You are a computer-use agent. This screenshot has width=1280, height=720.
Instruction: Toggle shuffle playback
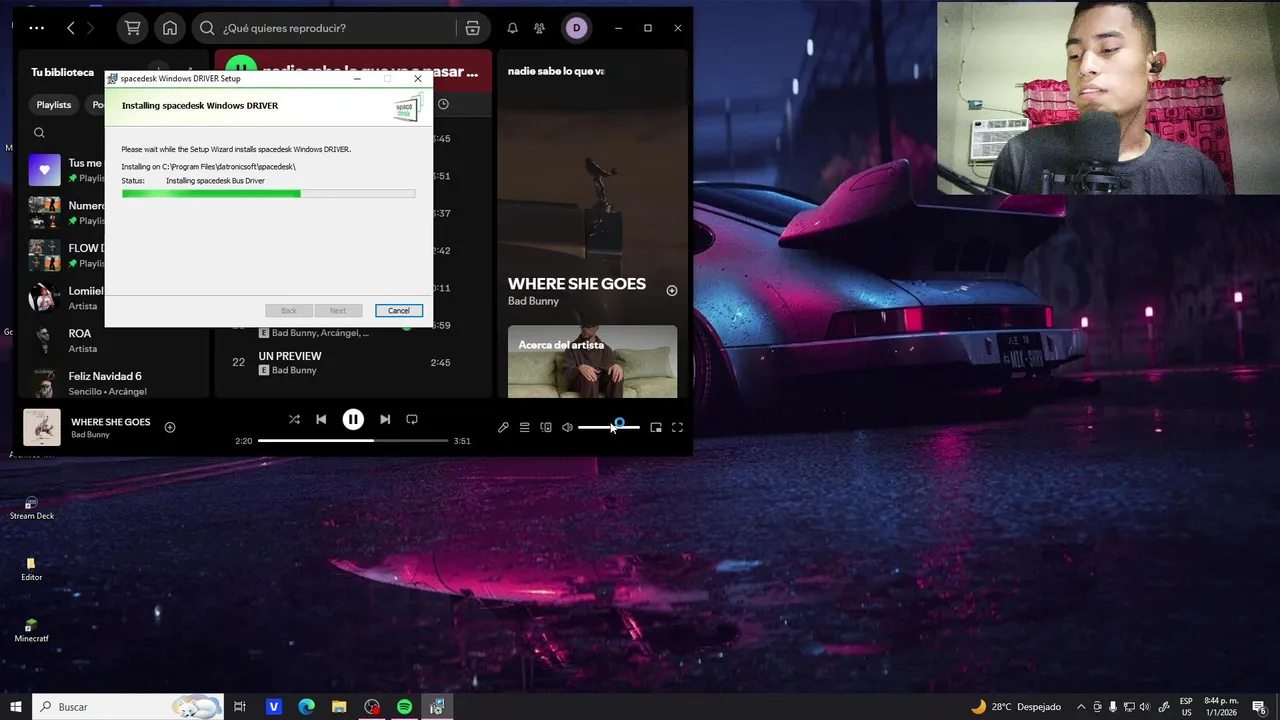click(294, 419)
